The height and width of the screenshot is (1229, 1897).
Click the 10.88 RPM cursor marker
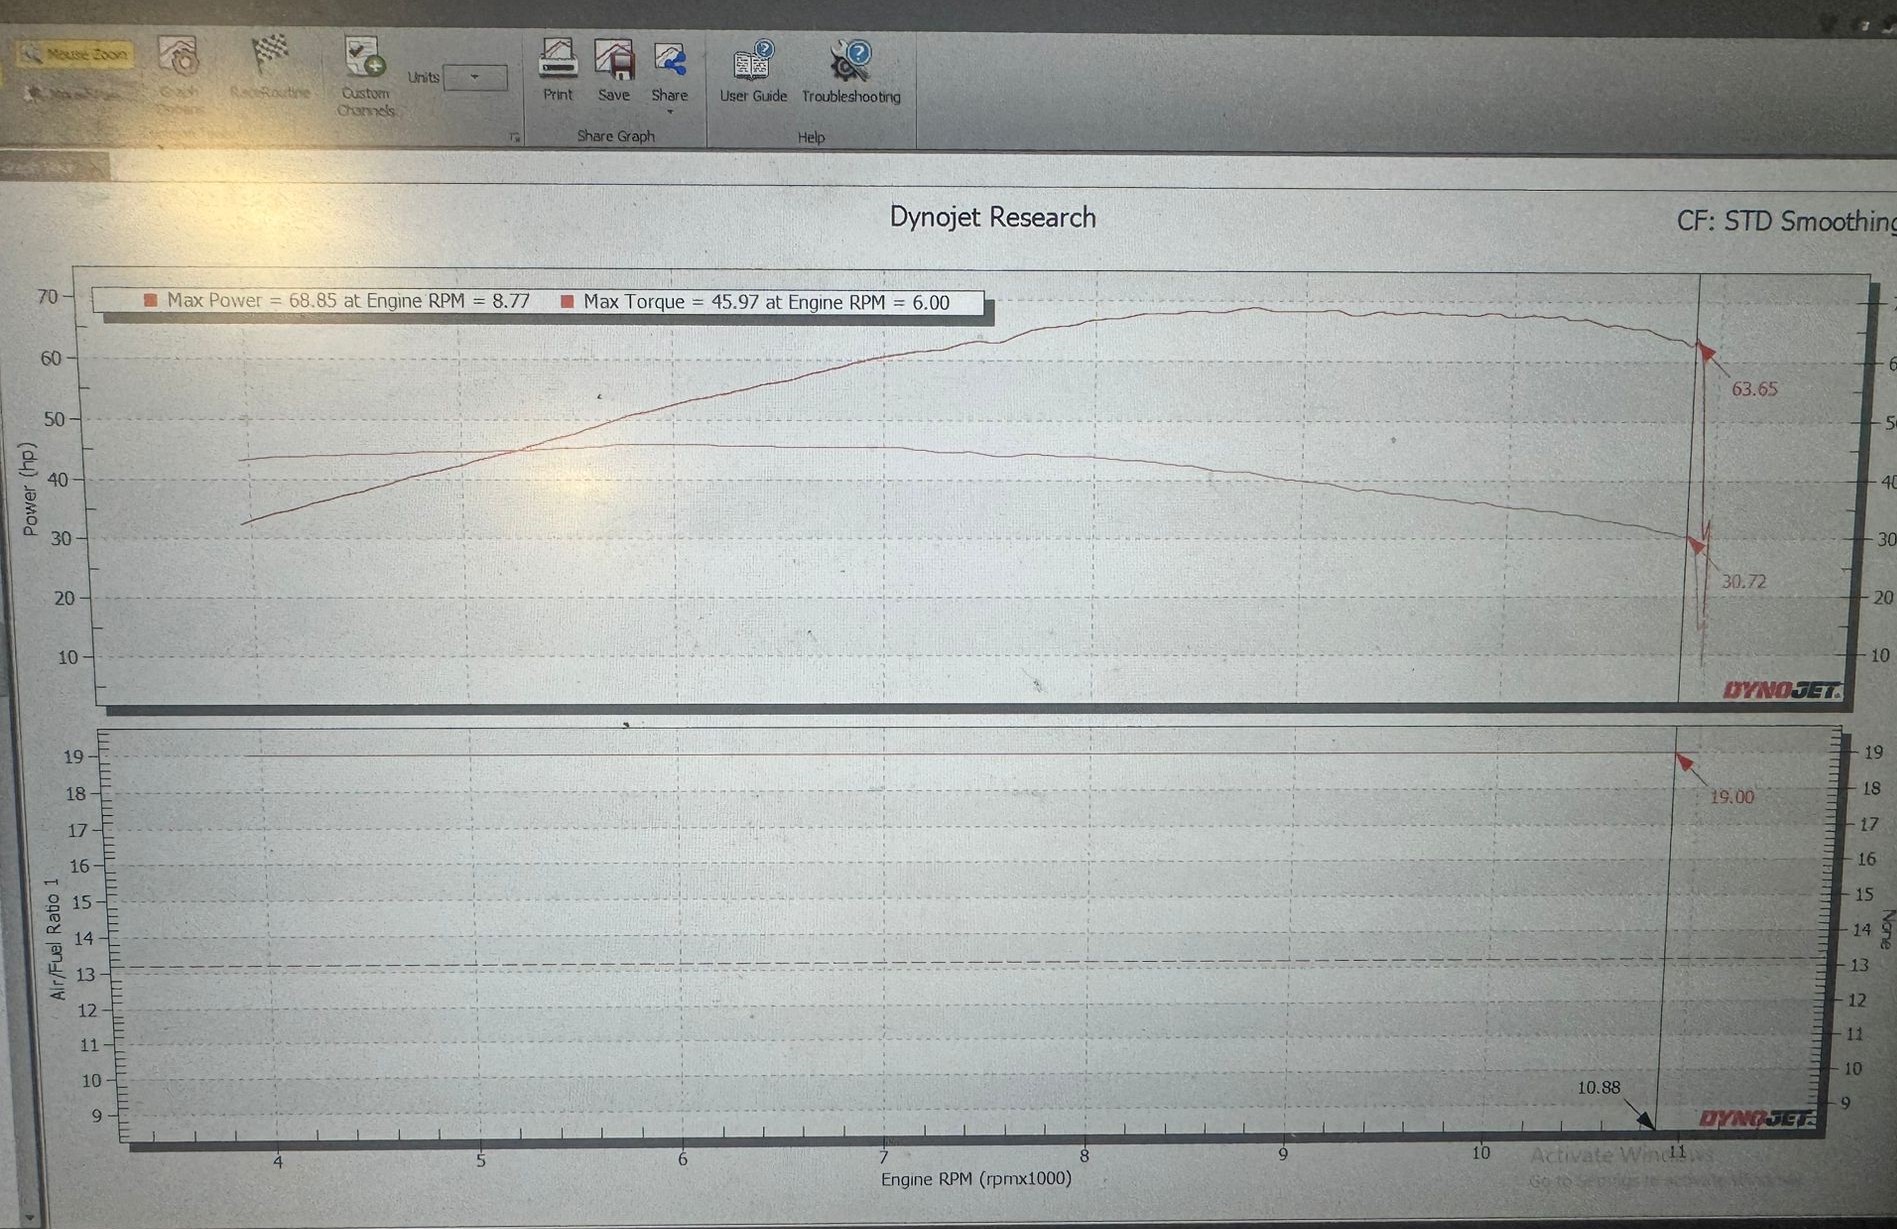pyautogui.click(x=1598, y=1087)
